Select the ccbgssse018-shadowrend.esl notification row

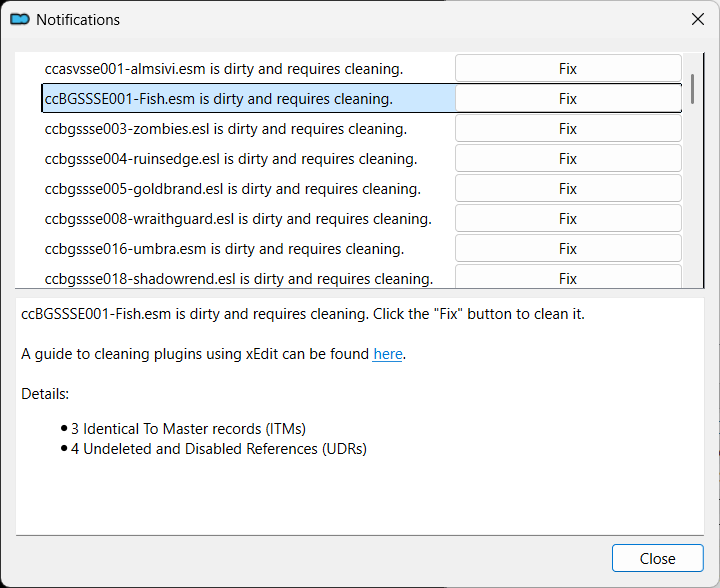click(248, 277)
